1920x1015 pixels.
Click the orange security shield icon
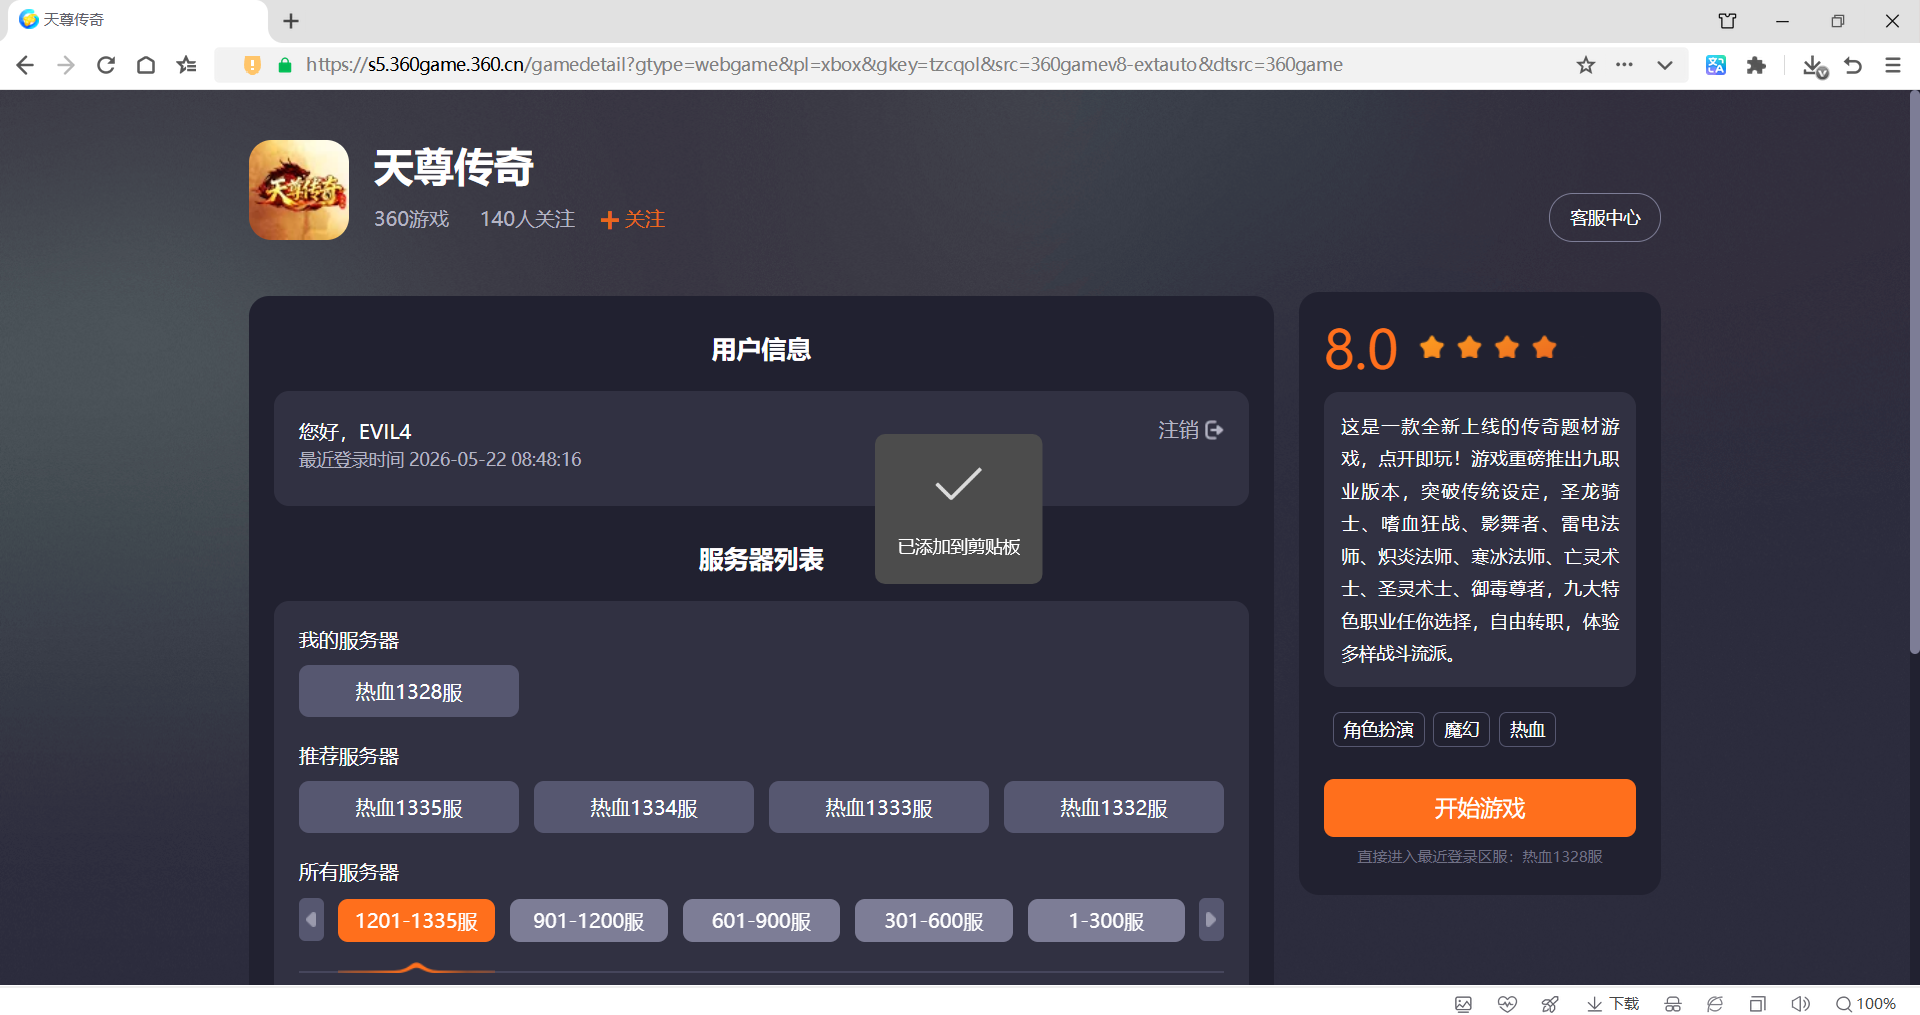click(253, 65)
